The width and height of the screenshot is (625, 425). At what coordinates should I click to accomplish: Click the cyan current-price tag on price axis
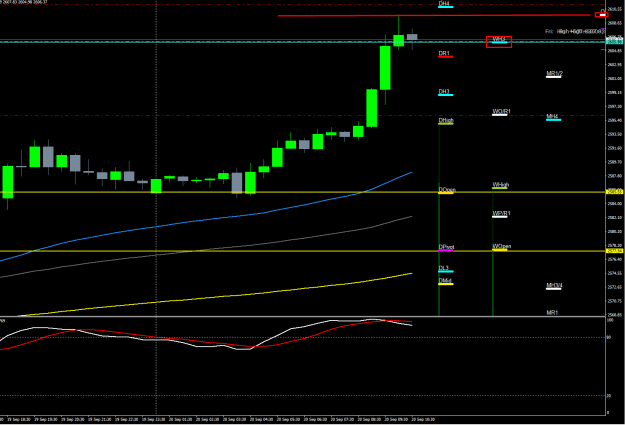pyautogui.click(x=614, y=41)
